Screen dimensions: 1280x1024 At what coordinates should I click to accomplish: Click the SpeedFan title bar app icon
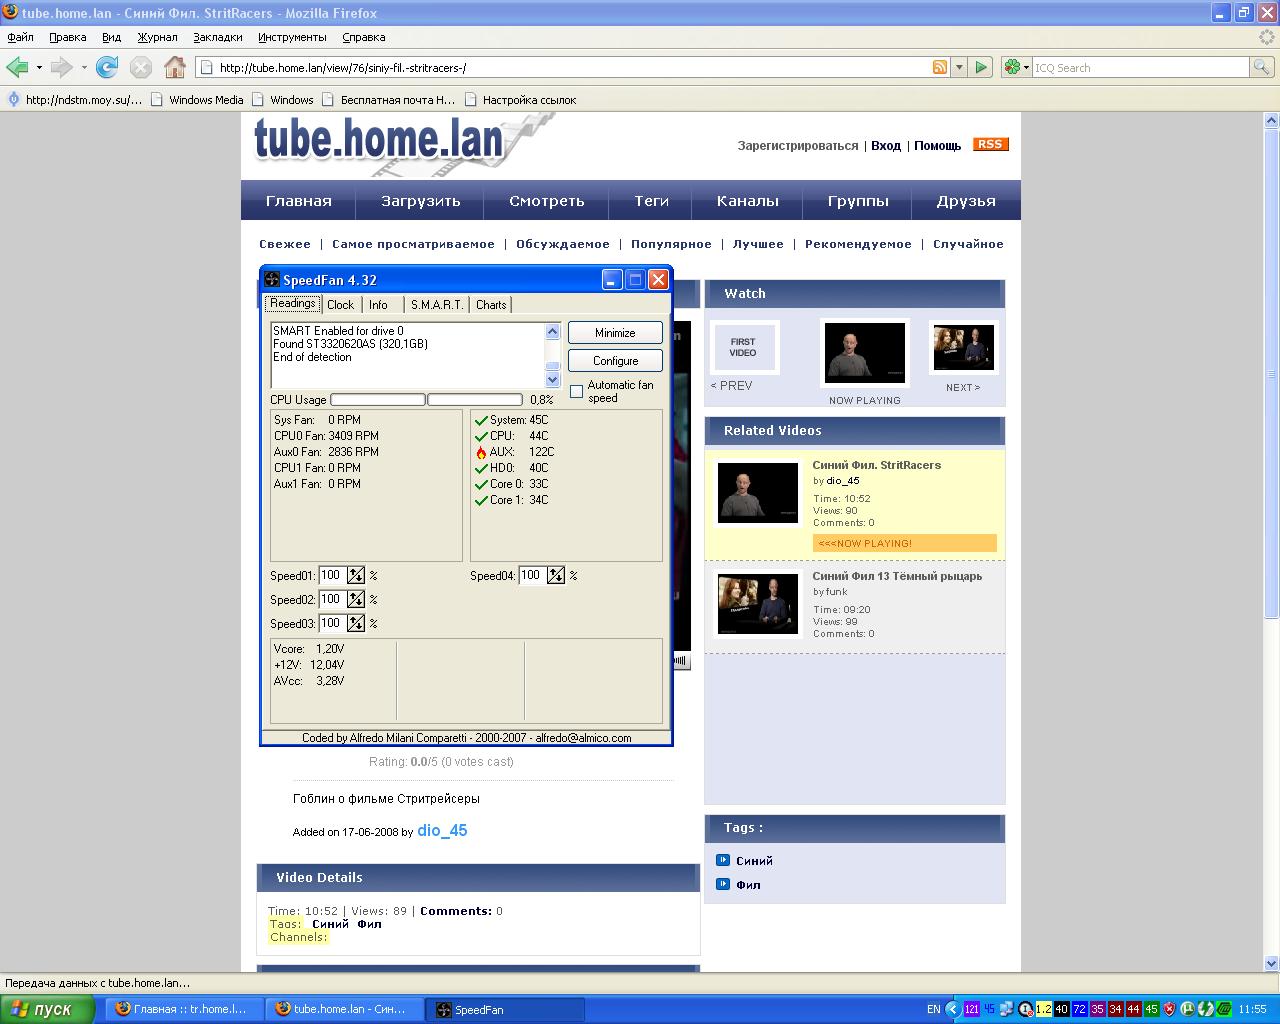coord(272,279)
